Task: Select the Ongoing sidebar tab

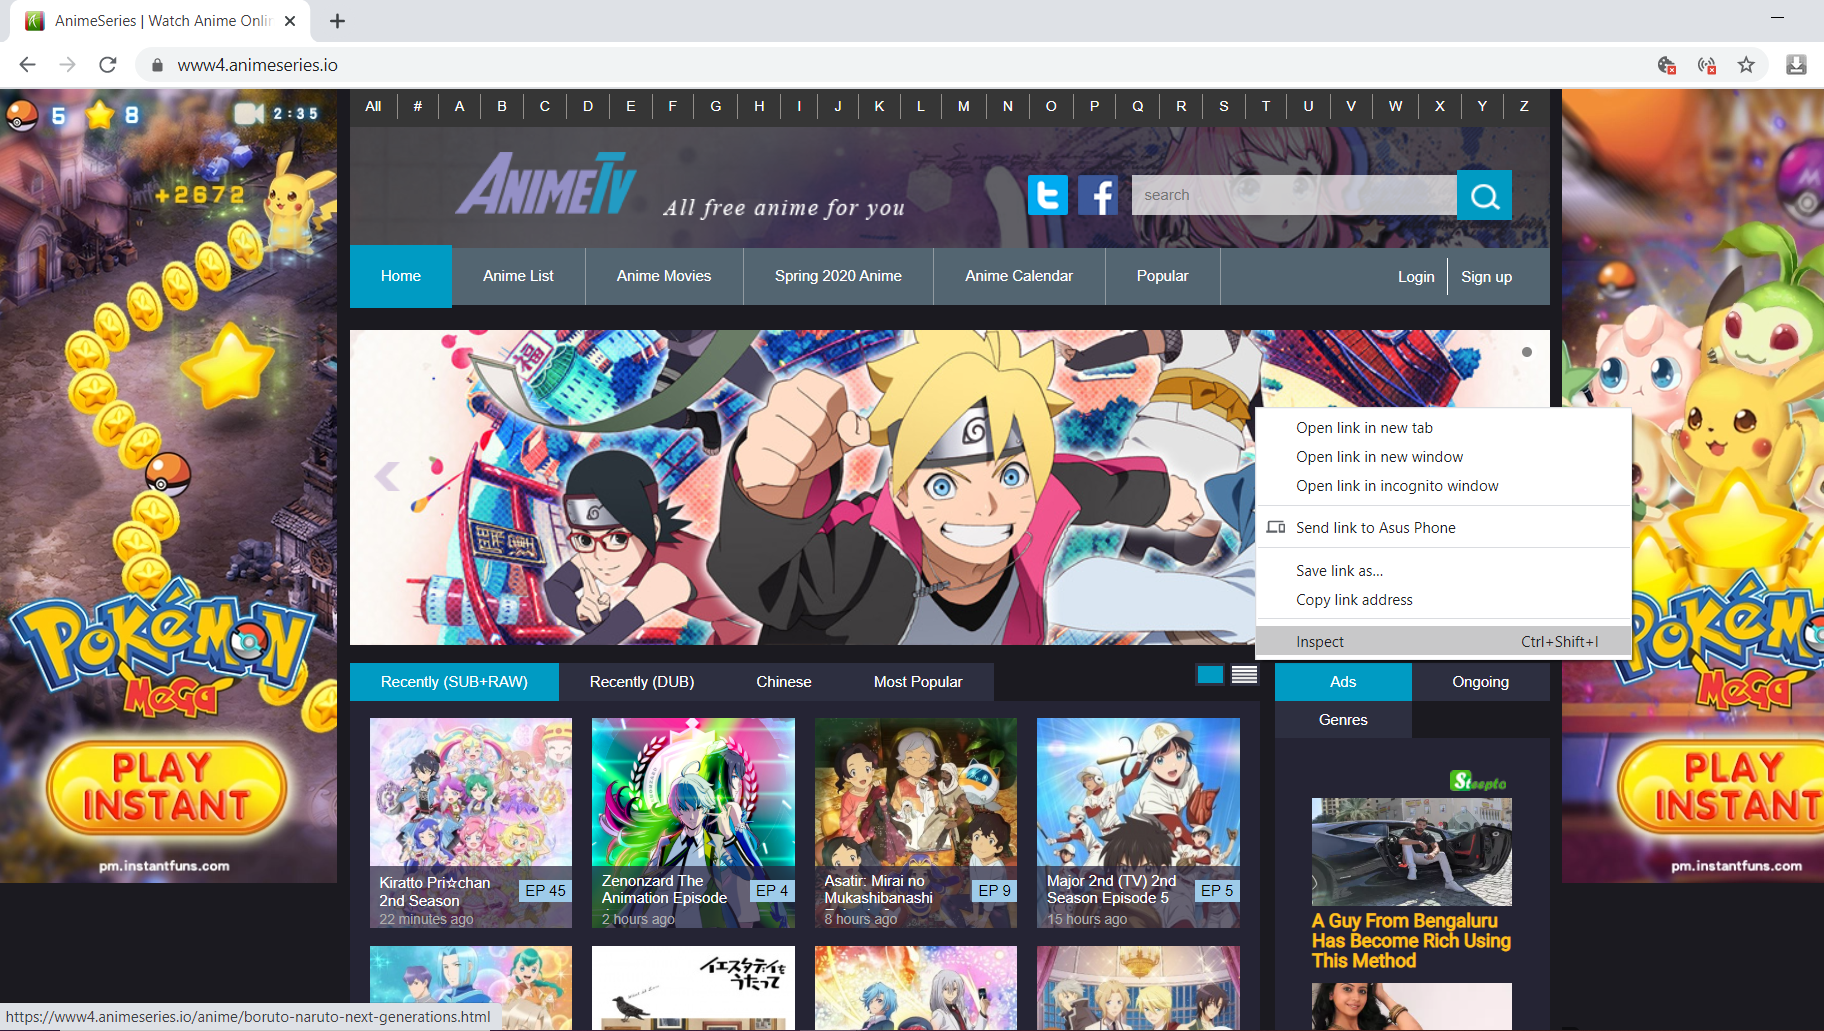Action: point(1480,682)
